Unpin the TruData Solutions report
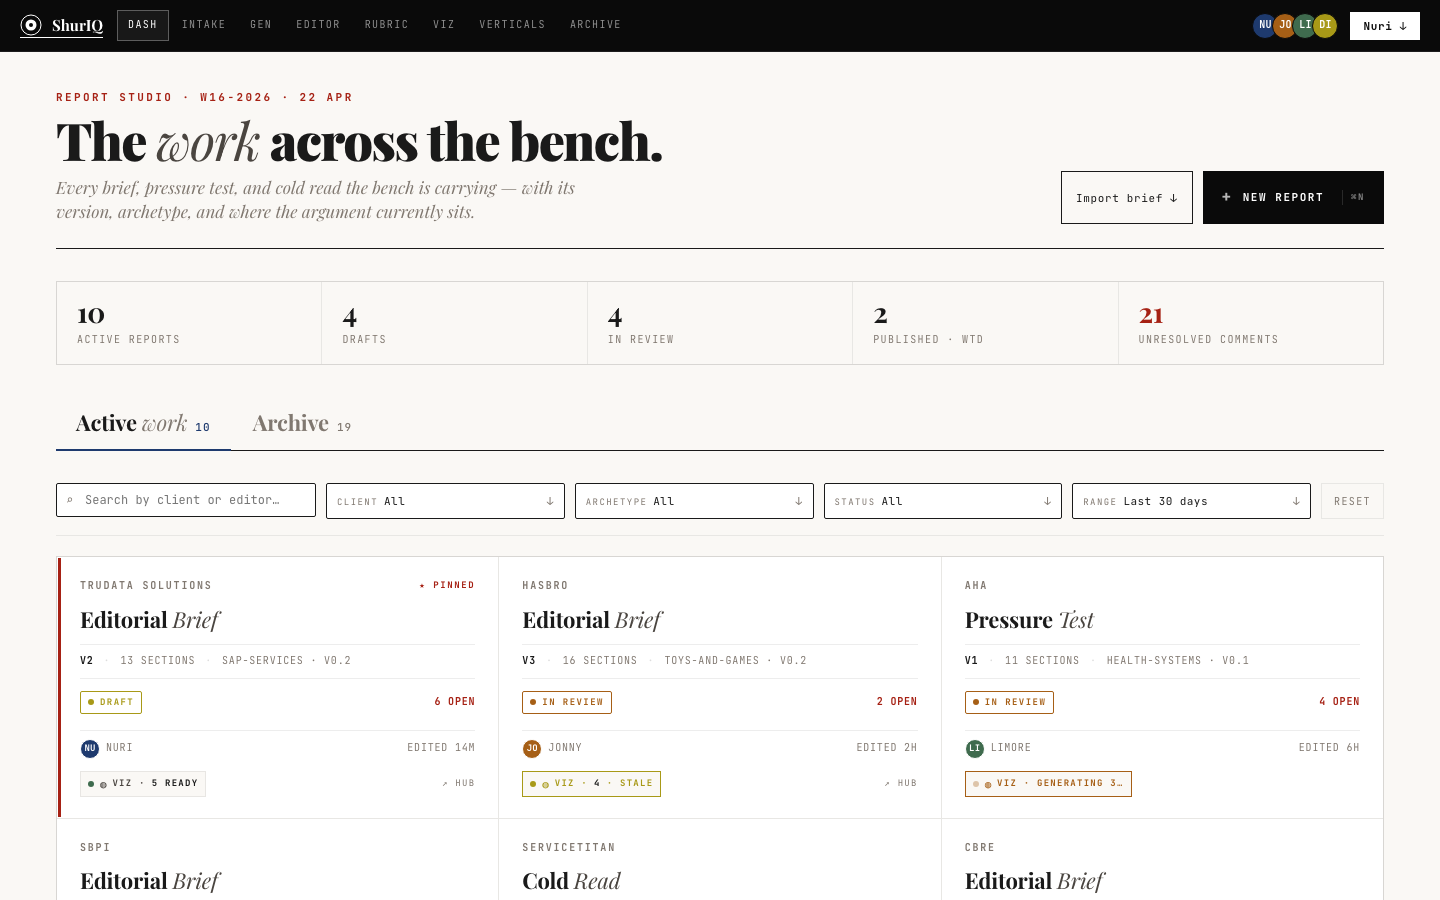Image resolution: width=1440 pixels, height=900 pixels. pos(447,585)
